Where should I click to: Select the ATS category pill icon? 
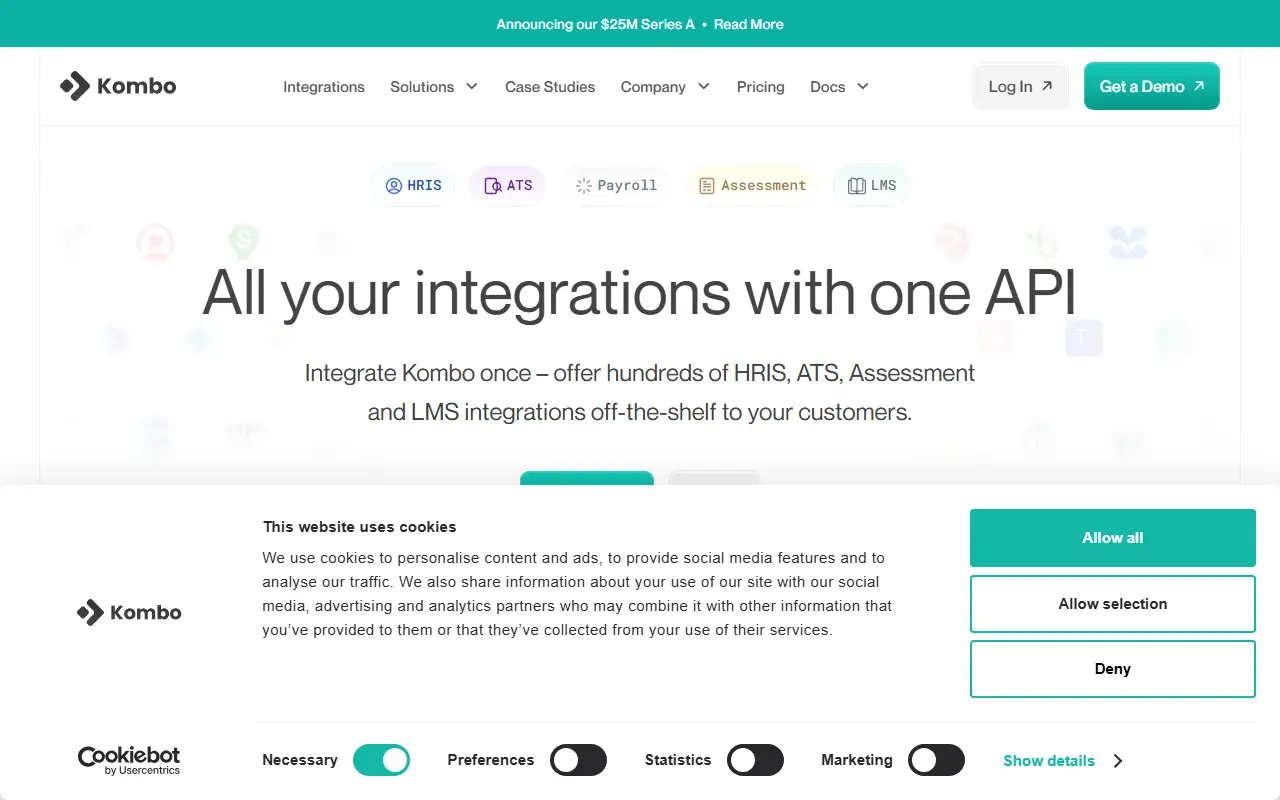click(492, 186)
